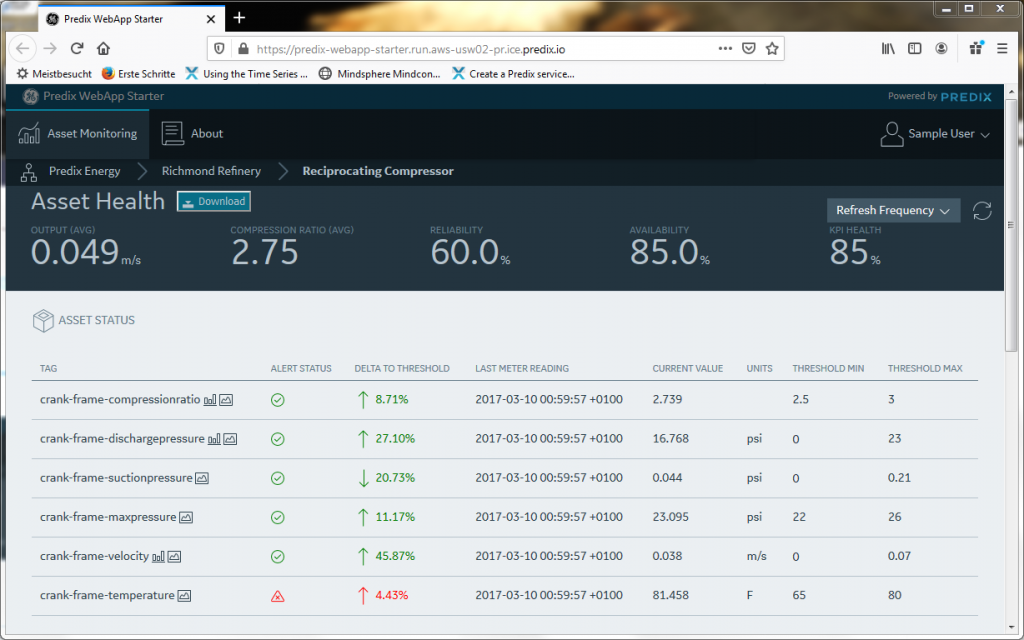This screenshot has height=640, width=1024.
Task: Go to the browser home page
Action: 103,48
